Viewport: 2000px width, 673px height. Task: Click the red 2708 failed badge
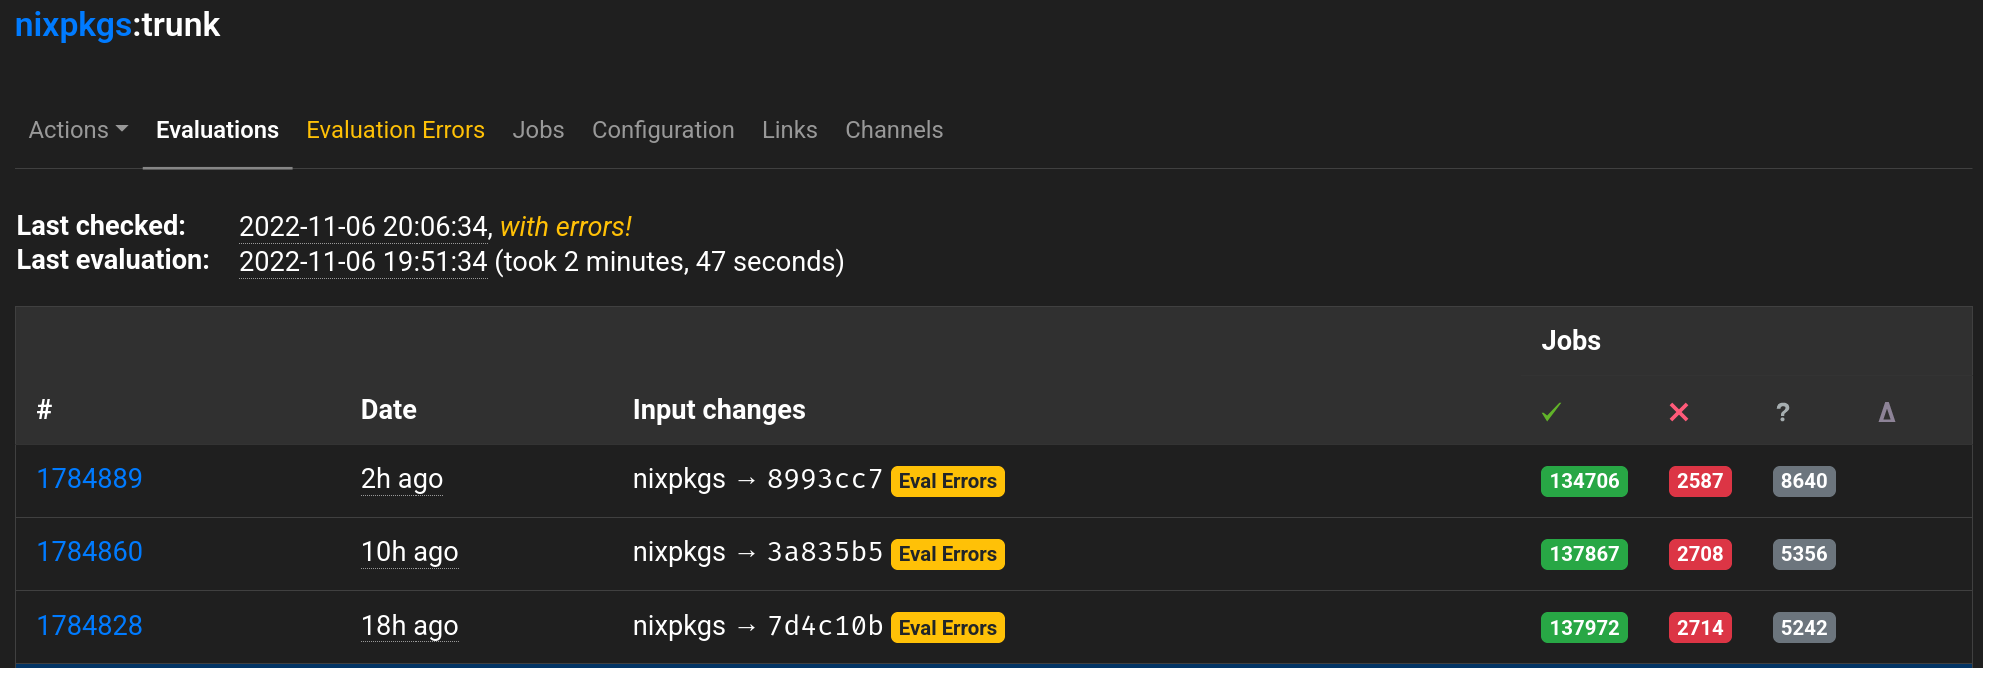[x=1700, y=554]
